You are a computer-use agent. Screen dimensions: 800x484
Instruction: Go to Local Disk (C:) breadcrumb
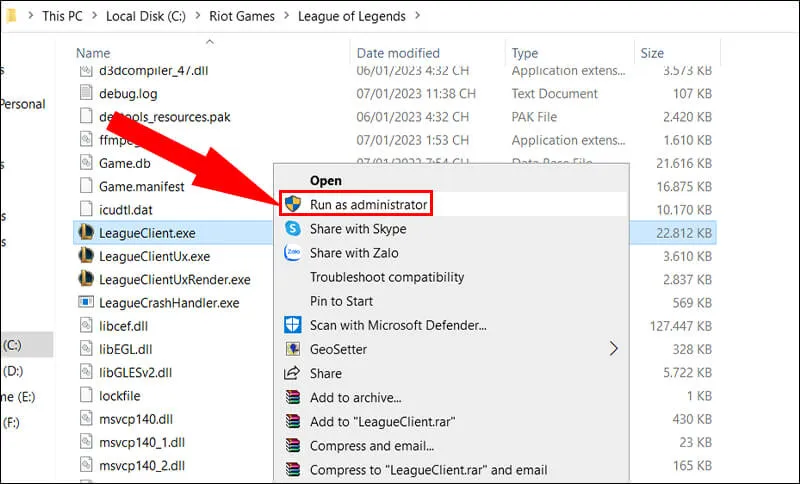tap(146, 16)
